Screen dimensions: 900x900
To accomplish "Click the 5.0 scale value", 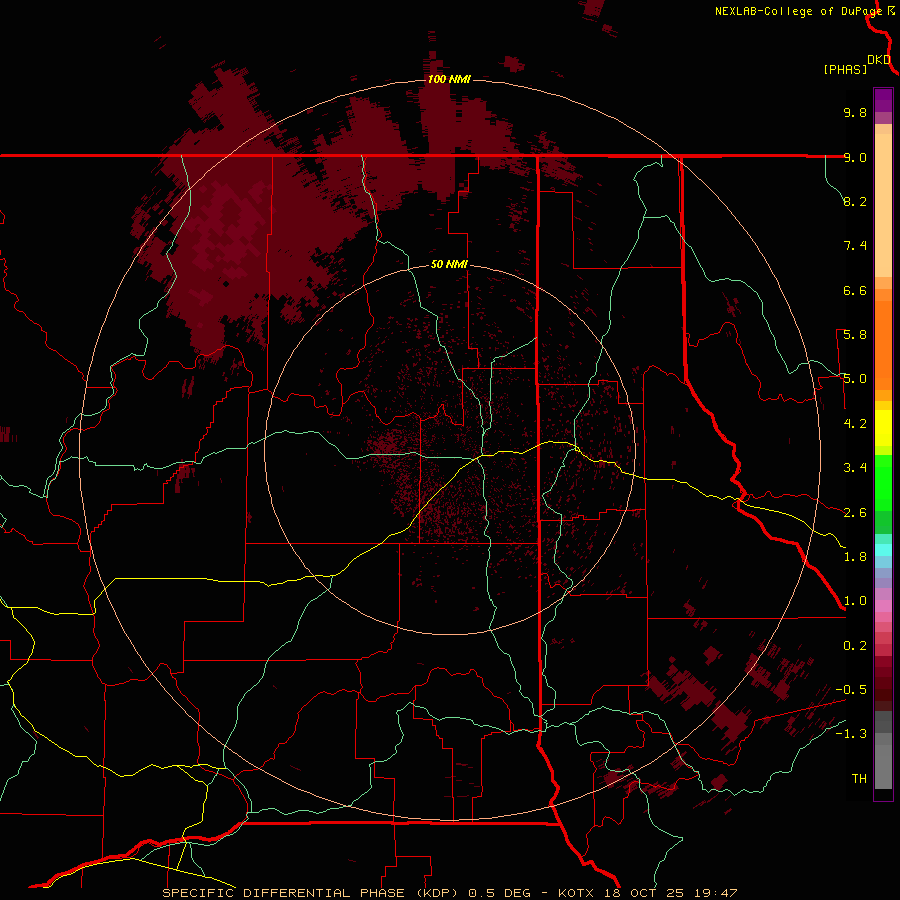I will [855, 379].
